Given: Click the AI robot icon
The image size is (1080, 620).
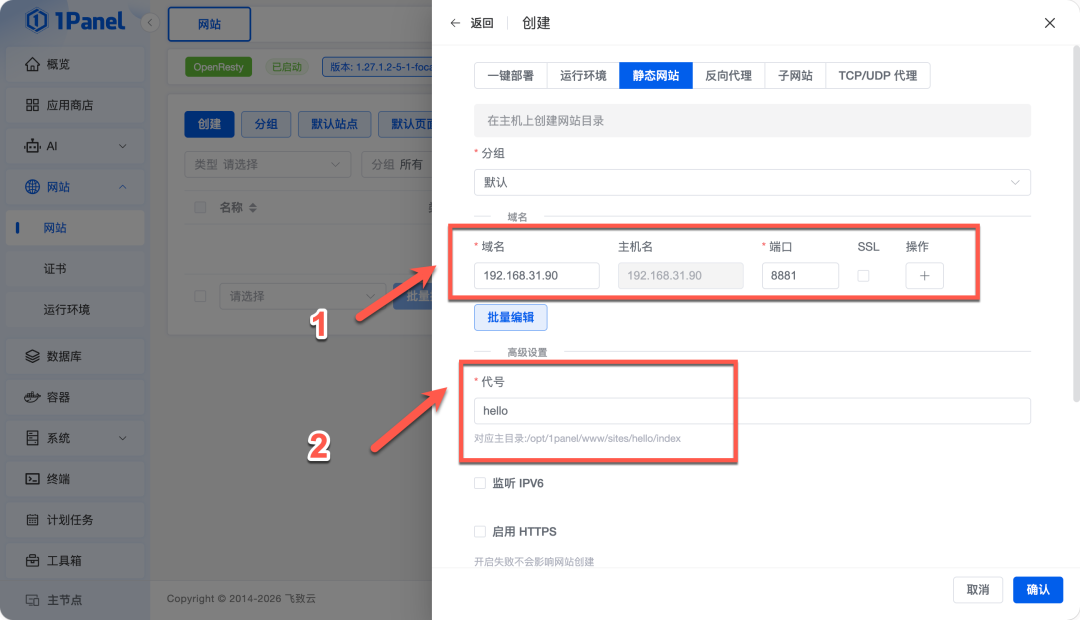Looking at the screenshot, I should click(x=32, y=146).
